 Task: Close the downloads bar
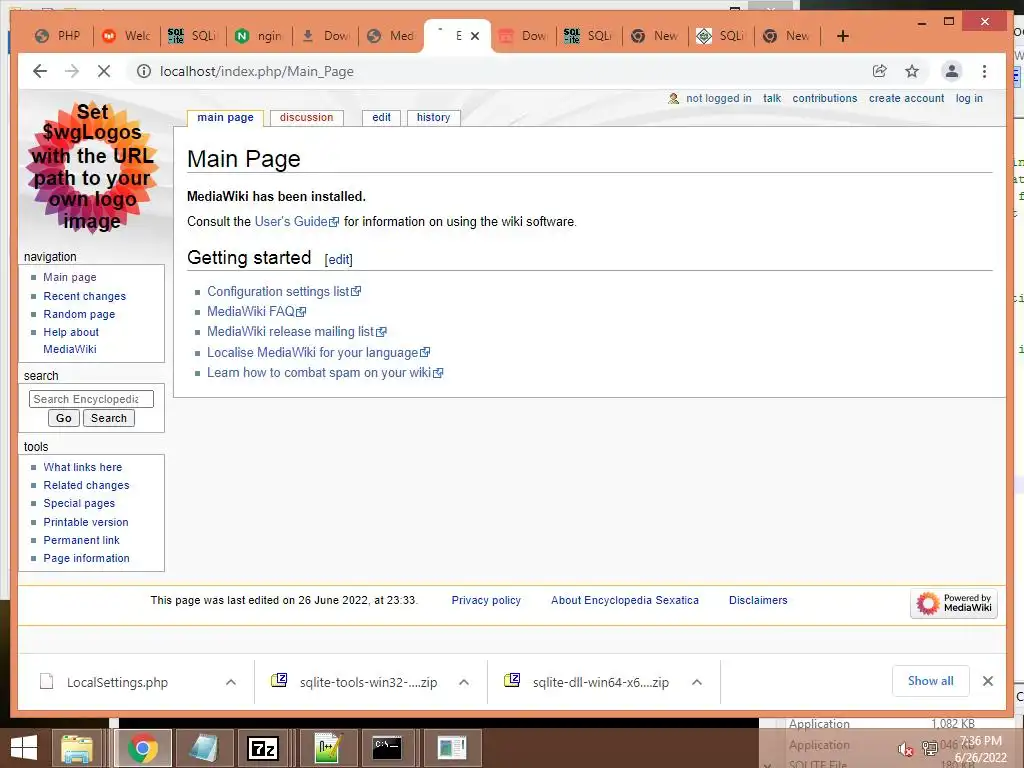(x=987, y=681)
